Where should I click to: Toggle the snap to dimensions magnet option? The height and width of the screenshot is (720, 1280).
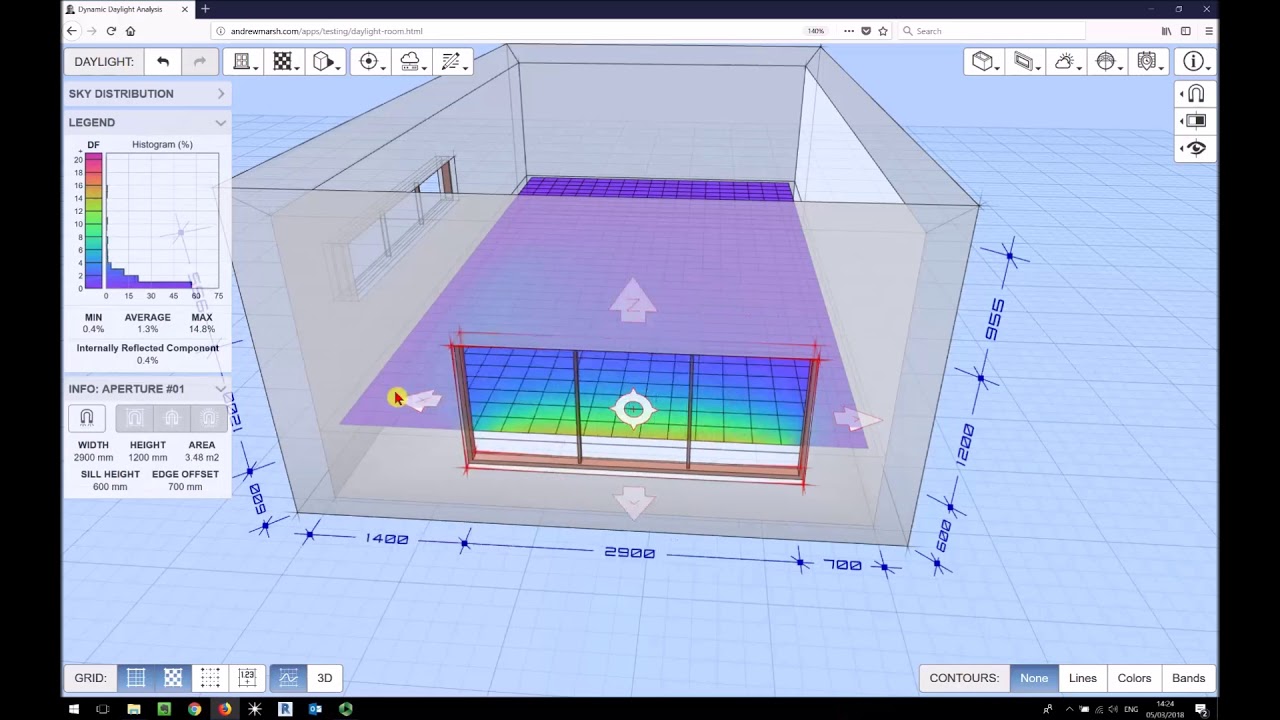(x=135, y=418)
